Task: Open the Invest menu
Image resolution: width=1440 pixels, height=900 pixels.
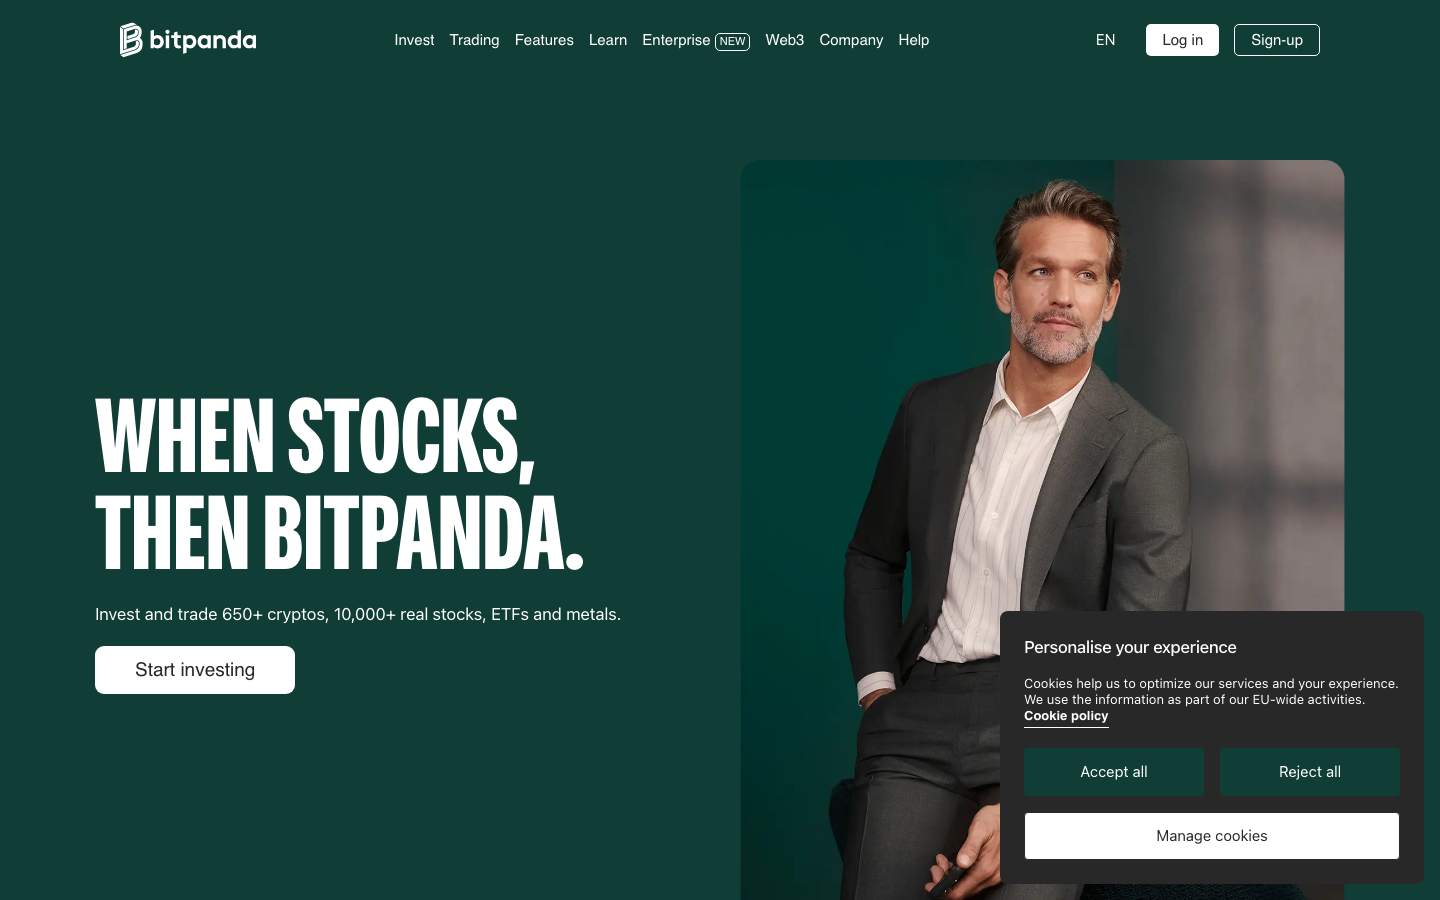Action: (414, 40)
